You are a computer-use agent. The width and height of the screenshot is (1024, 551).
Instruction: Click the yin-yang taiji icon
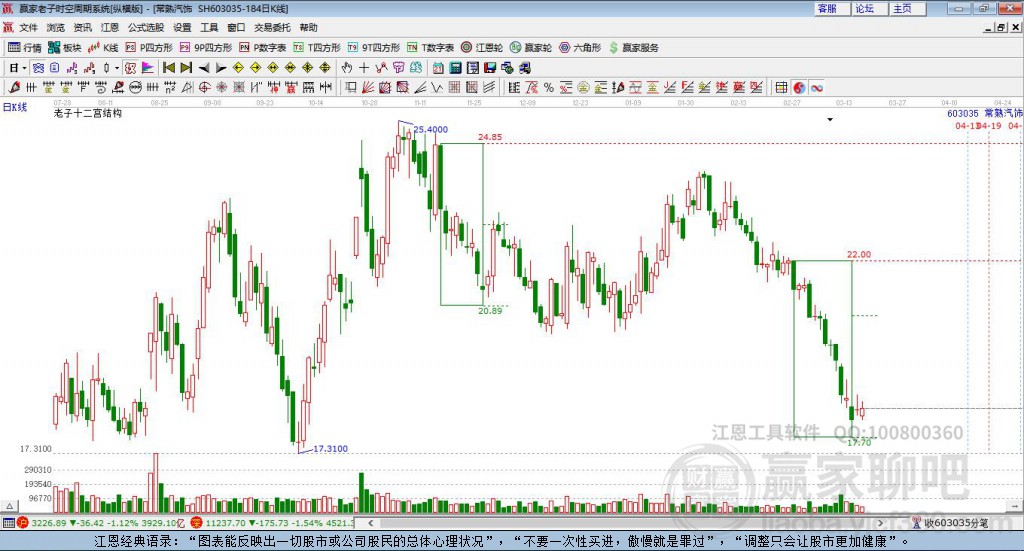tap(799, 87)
